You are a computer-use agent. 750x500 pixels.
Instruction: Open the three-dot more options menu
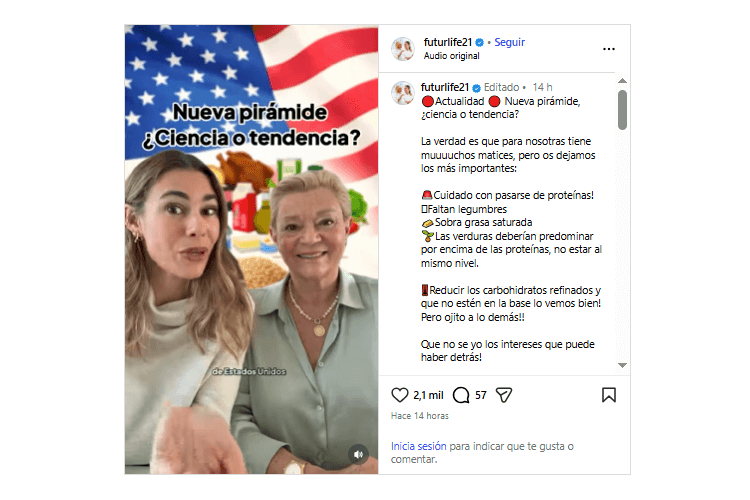click(609, 49)
